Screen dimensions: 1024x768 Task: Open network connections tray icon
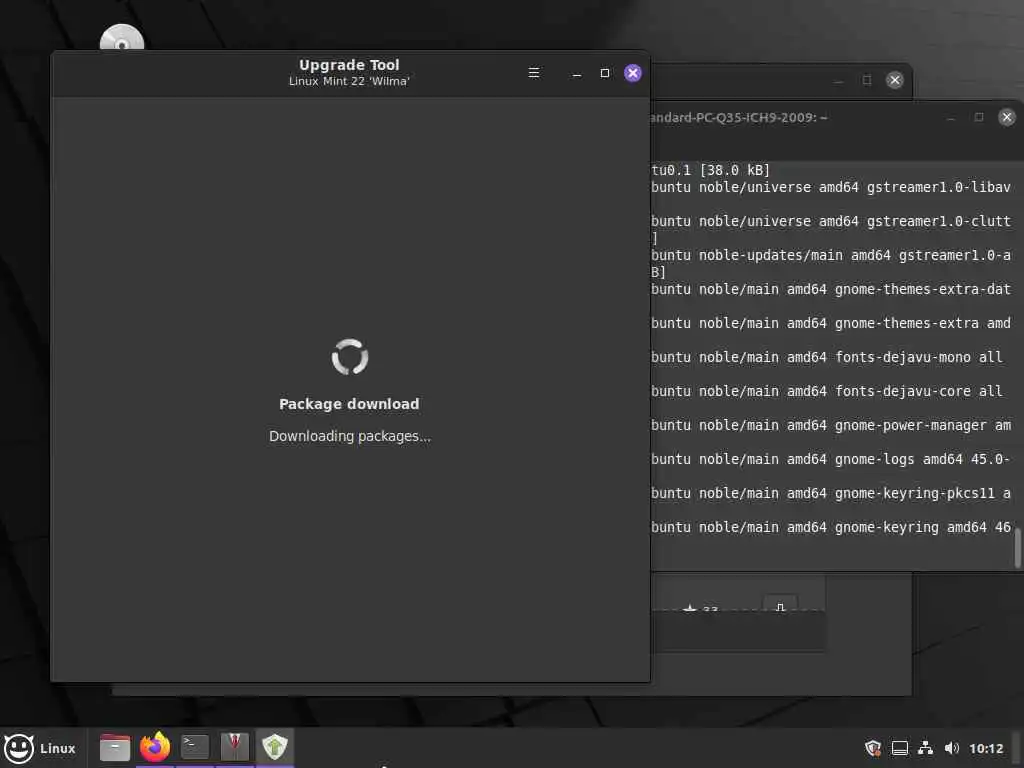pos(925,748)
